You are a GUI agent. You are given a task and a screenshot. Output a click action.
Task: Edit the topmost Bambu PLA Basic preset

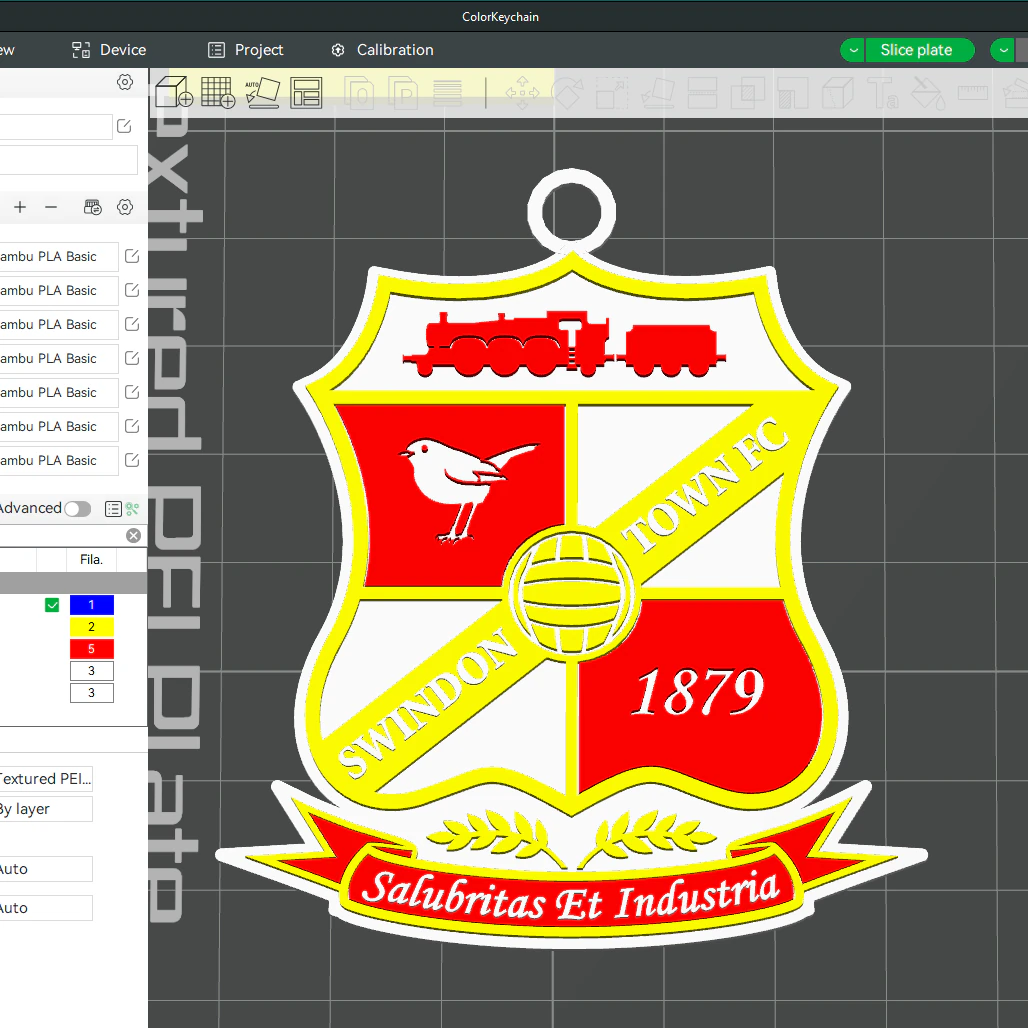click(132, 256)
